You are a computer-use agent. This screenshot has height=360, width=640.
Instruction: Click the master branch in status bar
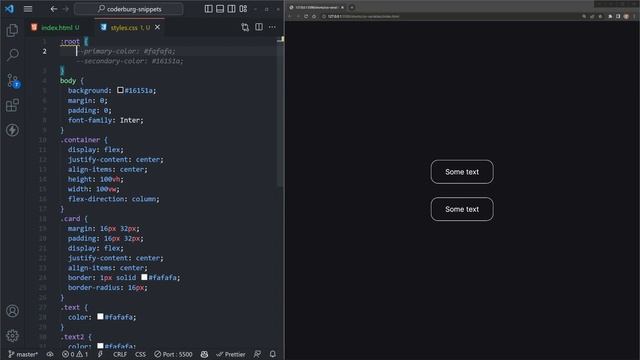tap(23, 354)
